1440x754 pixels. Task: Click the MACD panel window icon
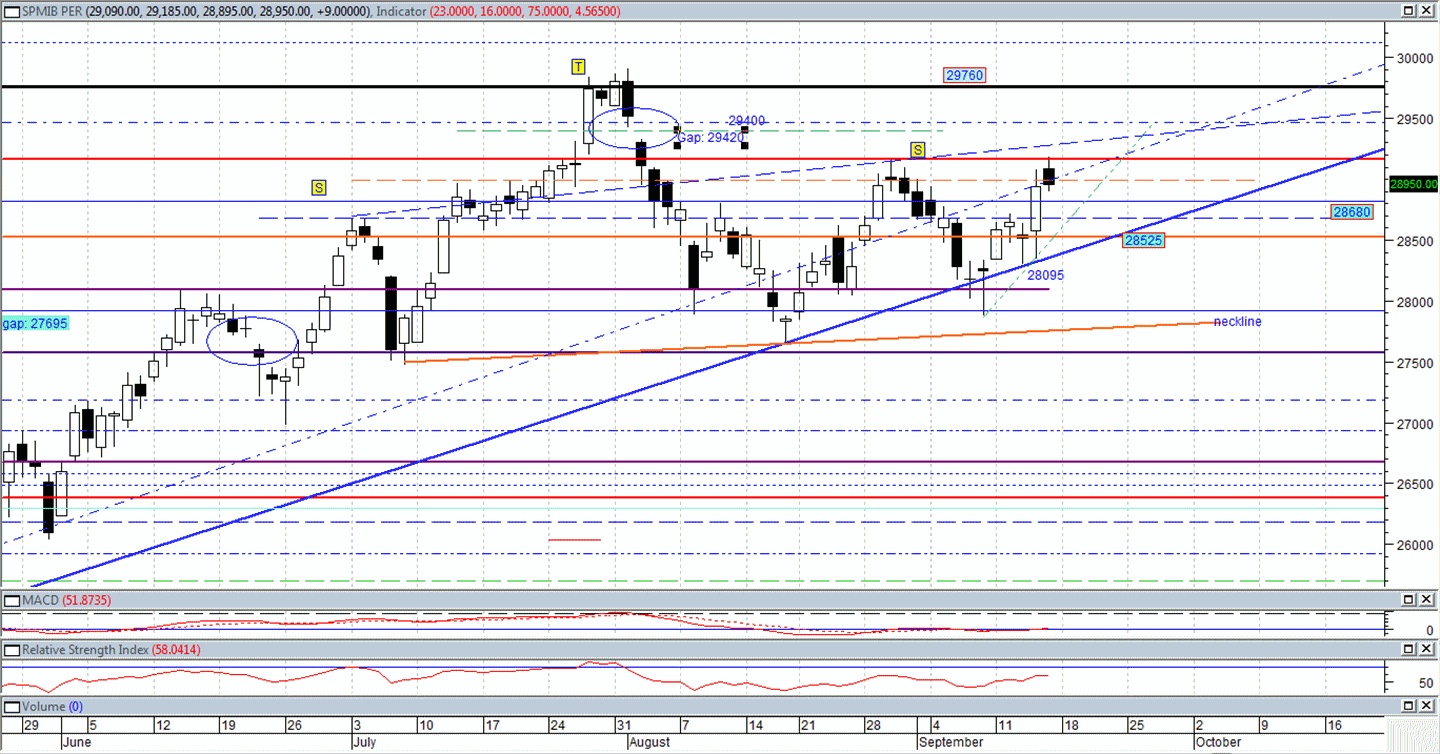click(11, 599)
